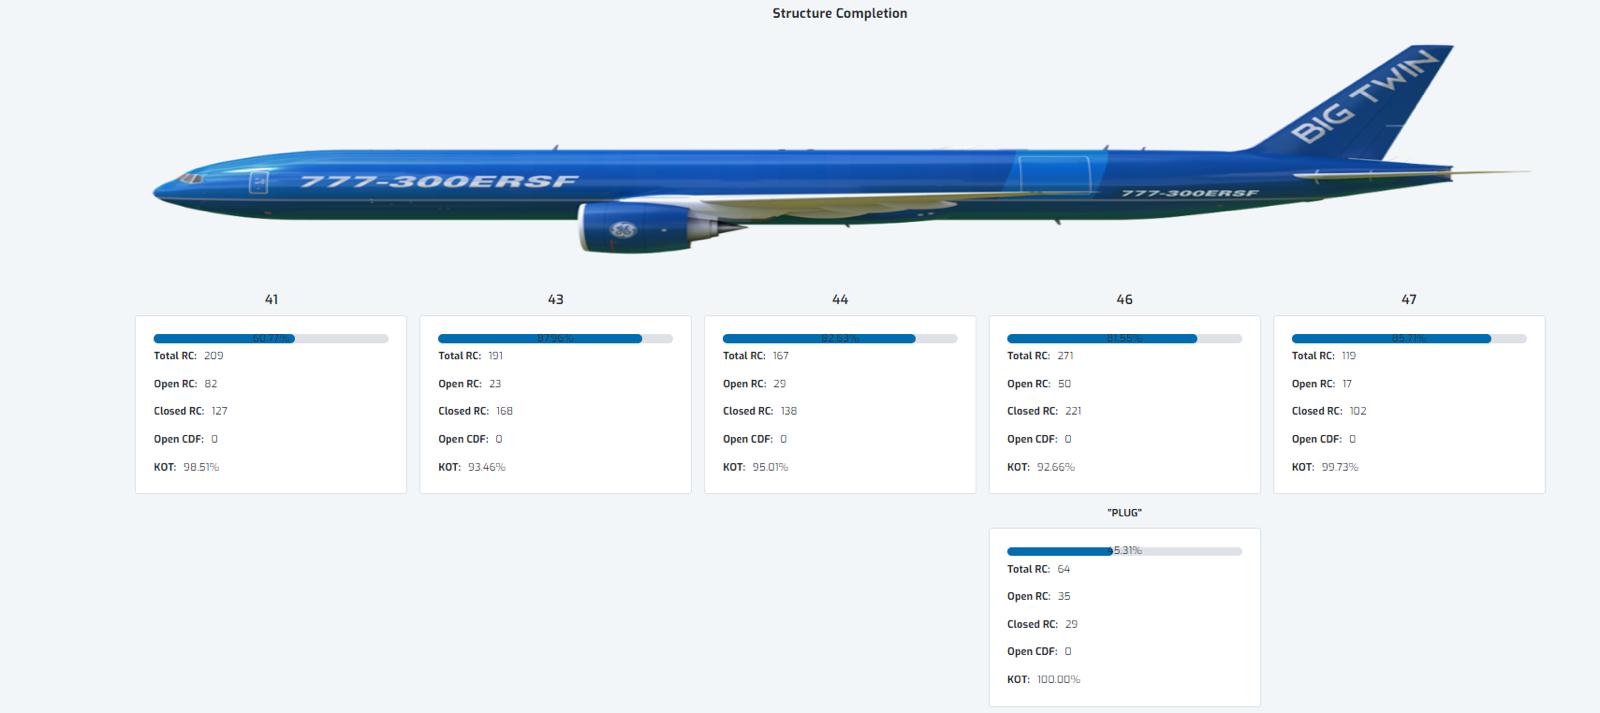Click Closed RC 168 in section 43
The height and width of the screenshot is (713, 1600).
coord(476,411)
